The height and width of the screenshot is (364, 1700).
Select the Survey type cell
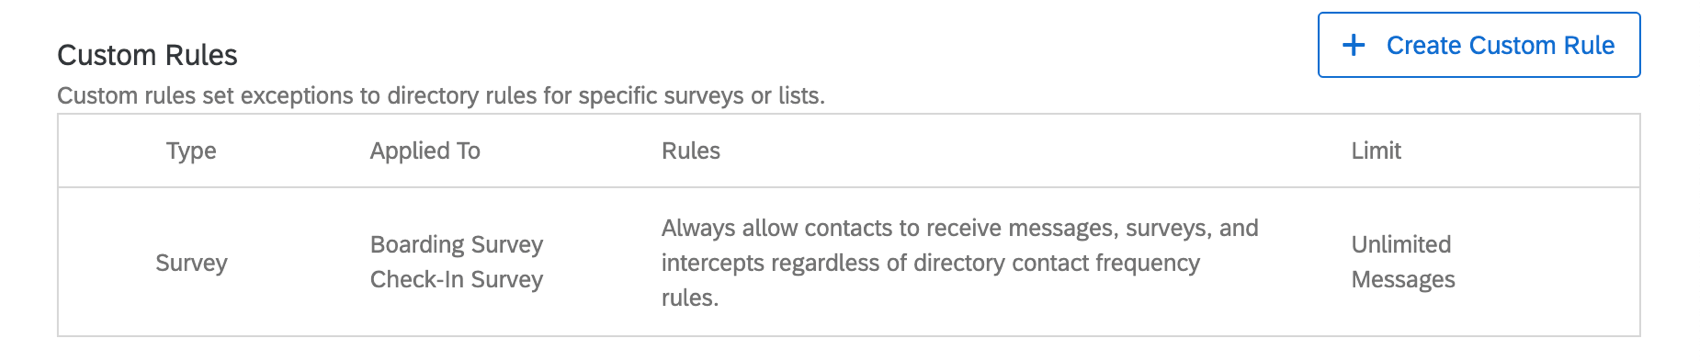coord(191,263)
